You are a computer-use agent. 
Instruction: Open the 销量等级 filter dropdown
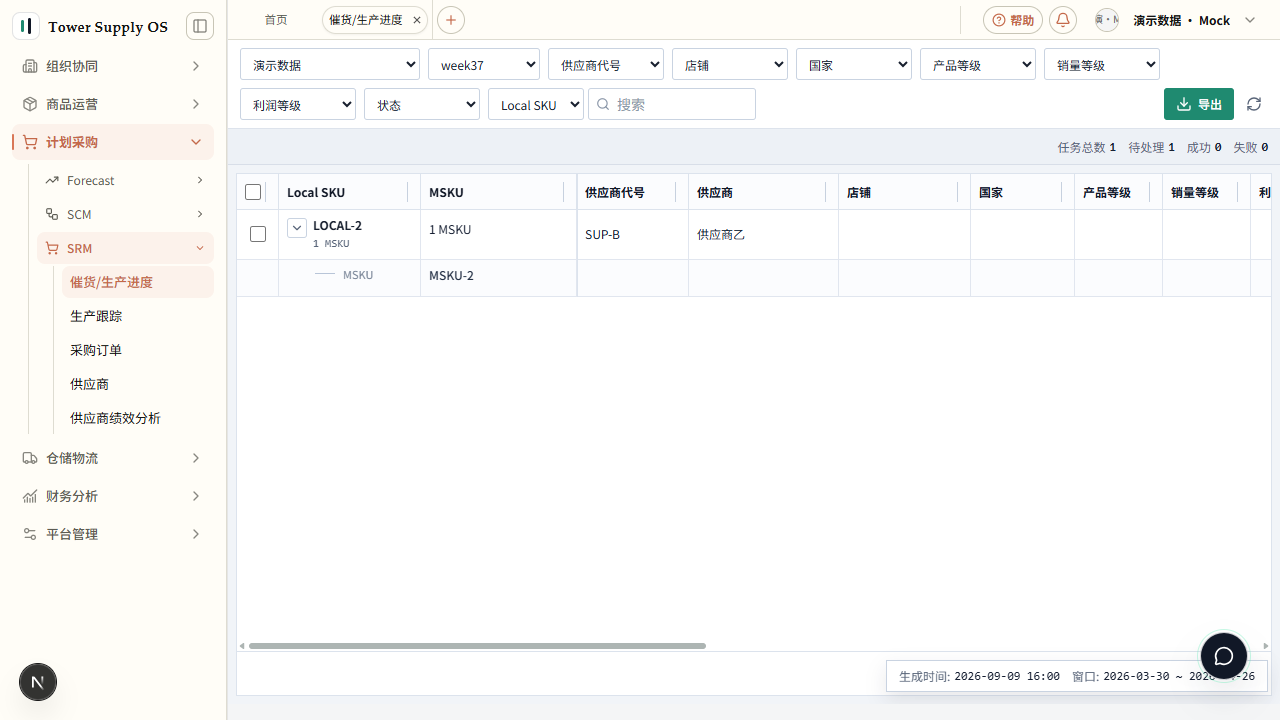coord(1102,65)
